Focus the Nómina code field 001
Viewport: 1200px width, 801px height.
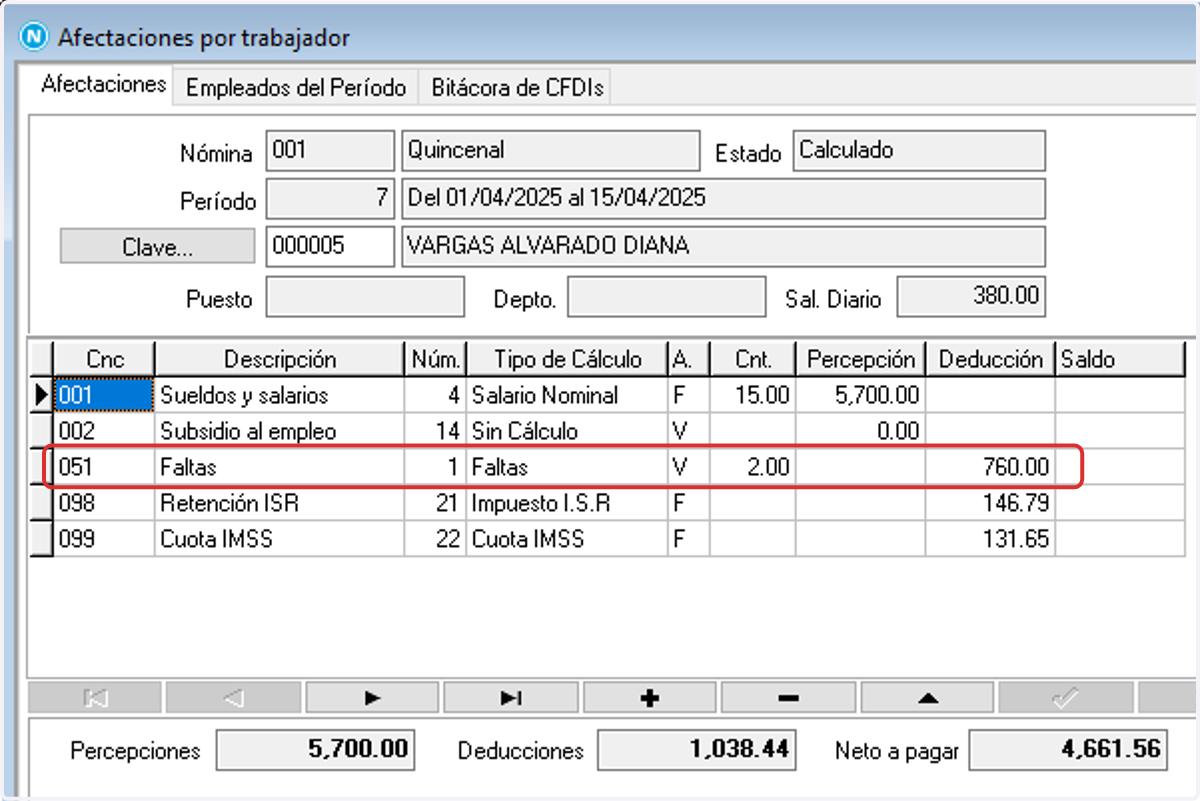point(330,151)
